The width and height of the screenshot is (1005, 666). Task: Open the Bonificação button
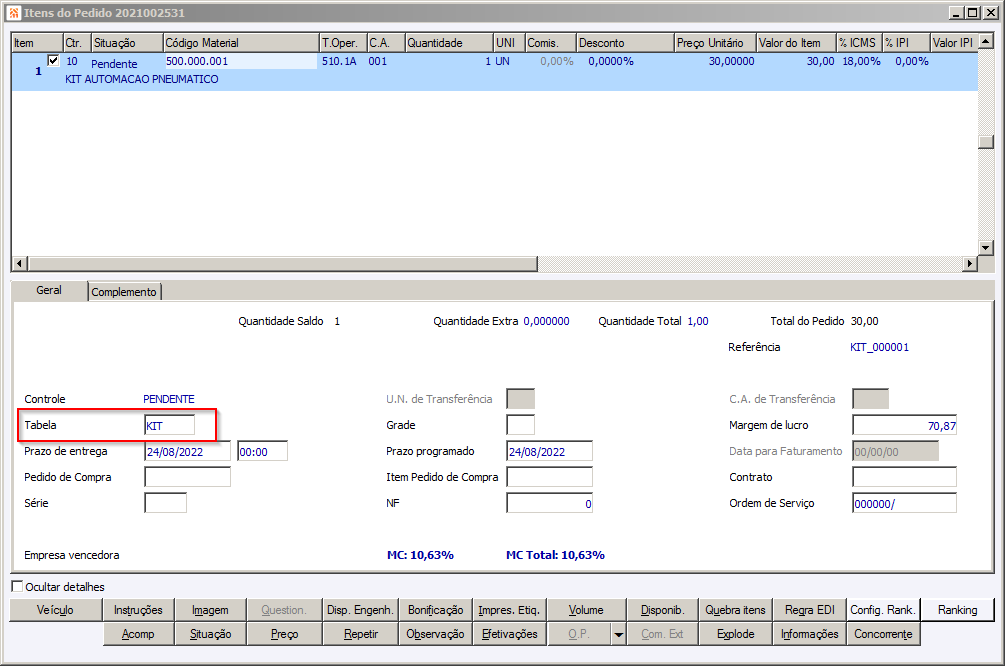point(435,610)
